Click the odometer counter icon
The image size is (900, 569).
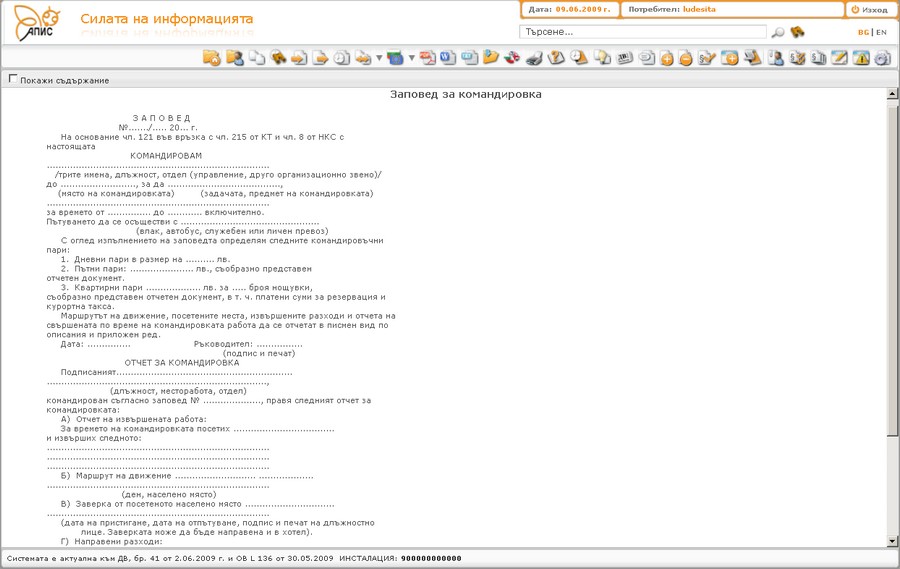[624, 57]
